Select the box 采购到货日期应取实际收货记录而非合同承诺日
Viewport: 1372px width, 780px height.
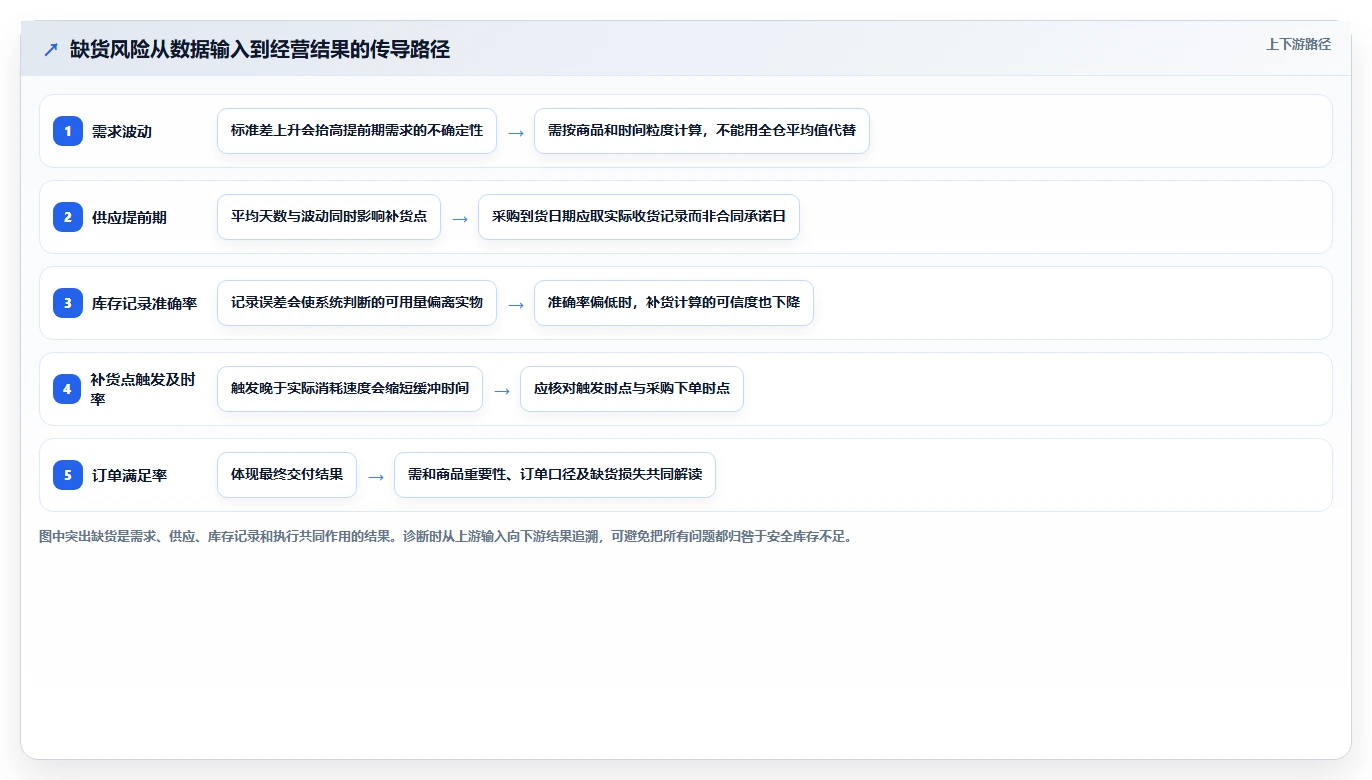(x=639, y=217)
